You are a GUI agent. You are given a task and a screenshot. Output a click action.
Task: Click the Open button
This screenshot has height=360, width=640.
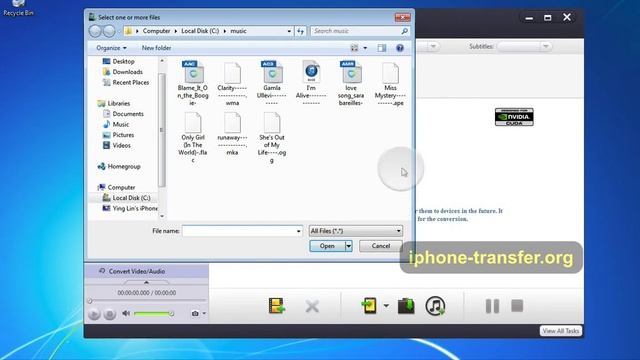(x=327, y=246)
